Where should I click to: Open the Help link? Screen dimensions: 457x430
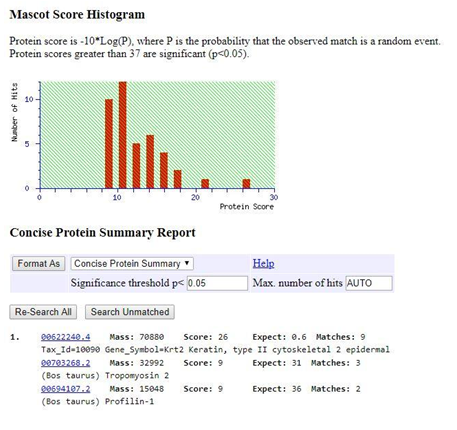click(x=263, y=263)
